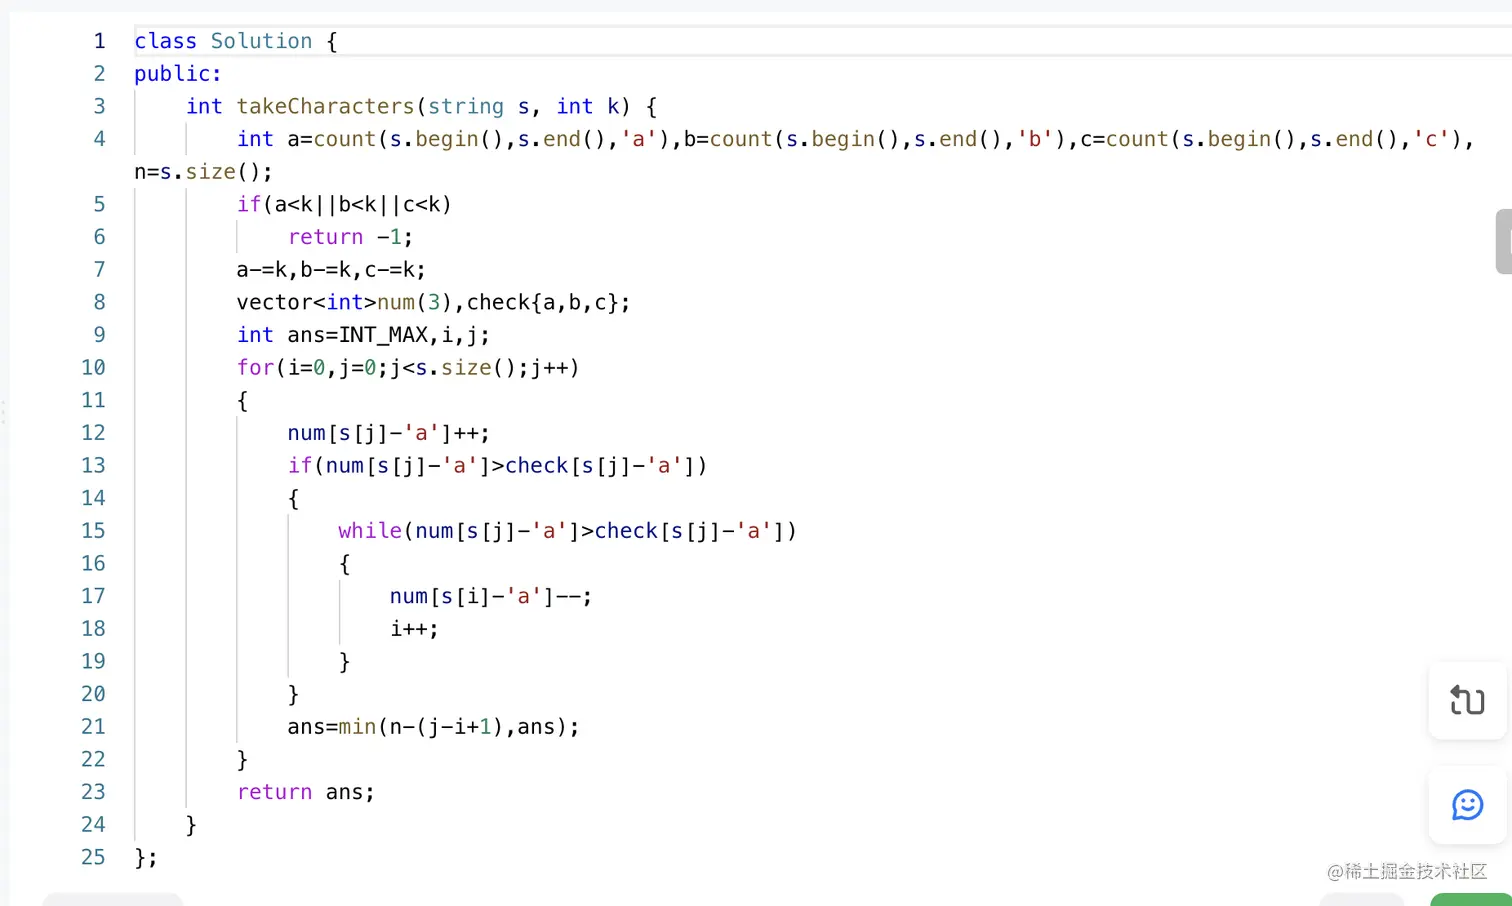Click the 'while(num[s[j]-'a']>check...' line
This screenshot has height=906, width=1512.
click(567, 531)
